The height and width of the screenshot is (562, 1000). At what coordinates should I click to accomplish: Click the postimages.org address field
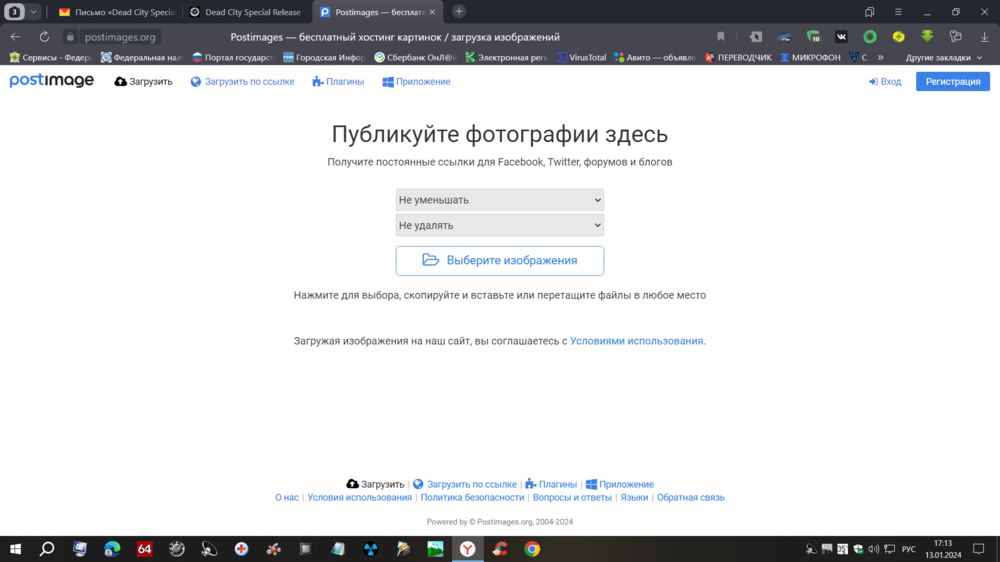click(x=120, y=37)
